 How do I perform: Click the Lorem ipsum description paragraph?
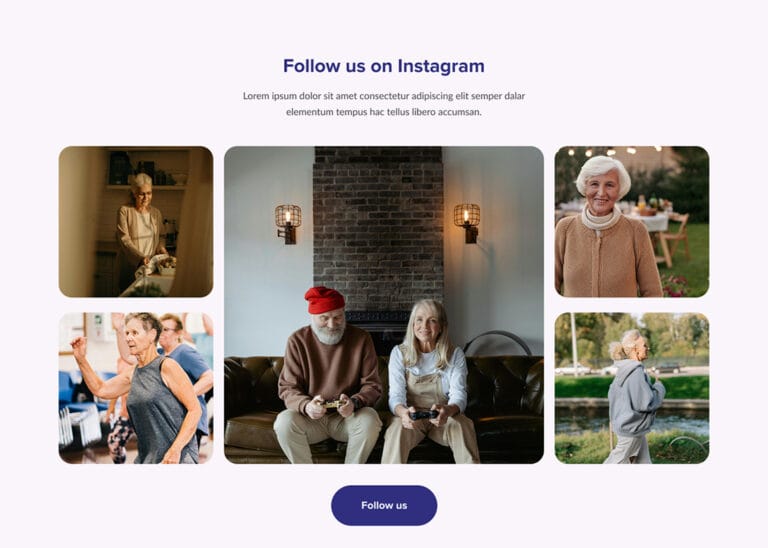click(x=384, y=104)
